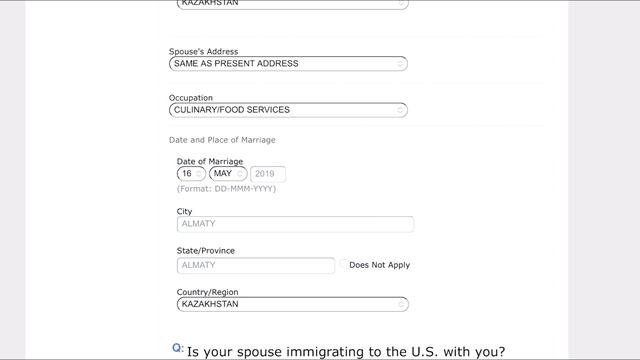Screen dimensions: 640x360
Task: Click the arrow icon on Country/Region select
Action: pos(401,304)
